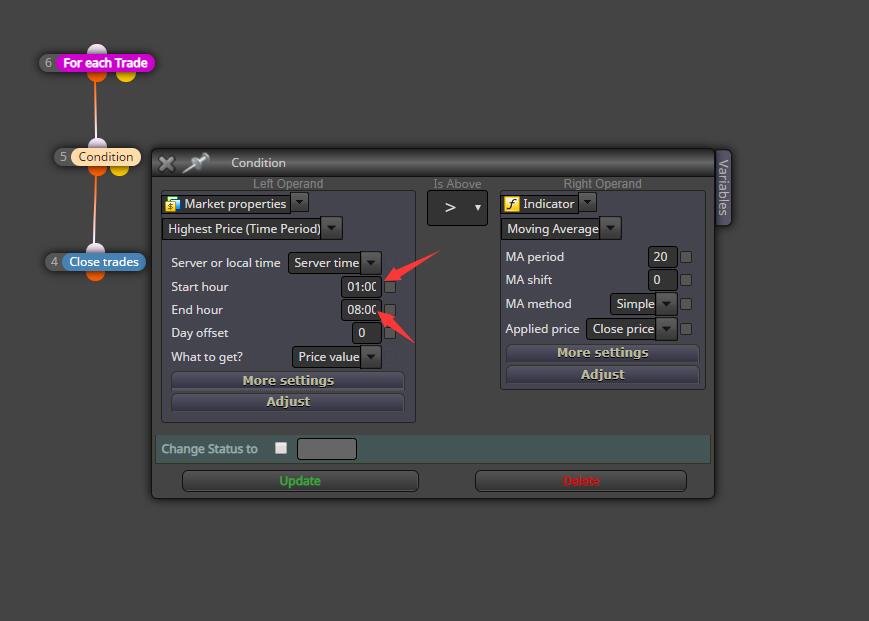Click the Change Status to value box
Viewport: 869px width, 621px height.
pyautogui.click(x=327, y=449)
